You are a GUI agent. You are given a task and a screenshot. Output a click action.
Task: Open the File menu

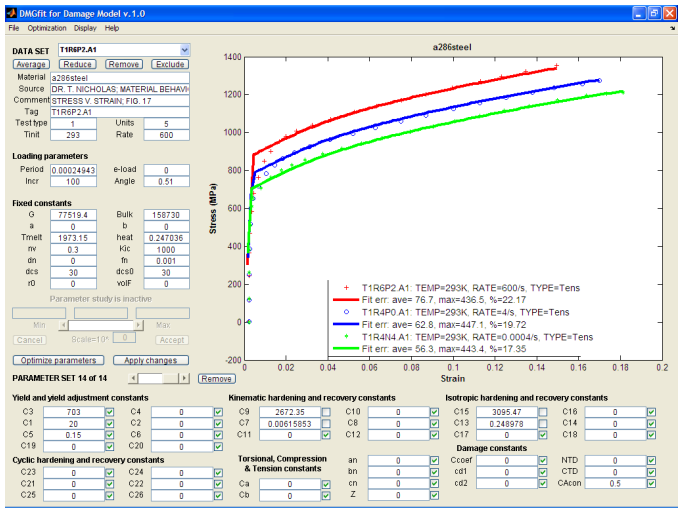[x=13, y=28]
